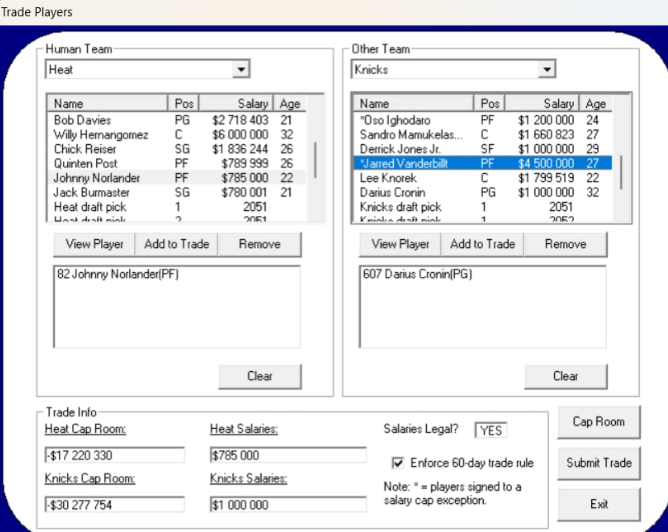Select Jack Burmaster in Heat roster
The image size is (668, 532).
point(177,193)
